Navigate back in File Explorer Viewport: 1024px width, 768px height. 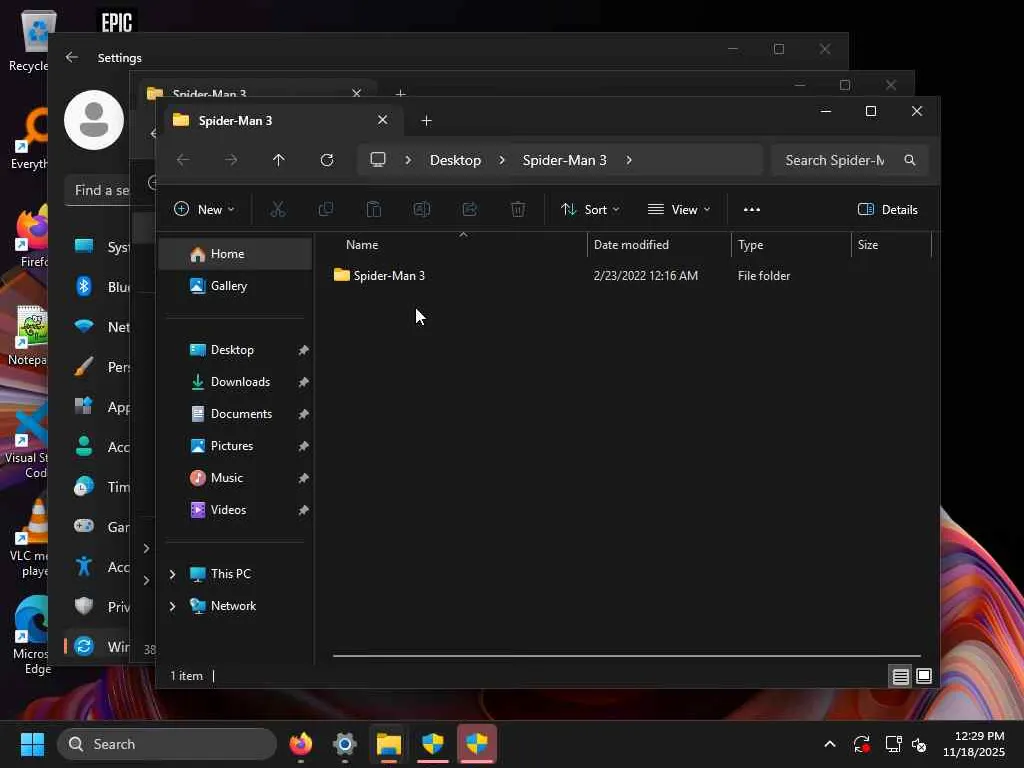184,160
